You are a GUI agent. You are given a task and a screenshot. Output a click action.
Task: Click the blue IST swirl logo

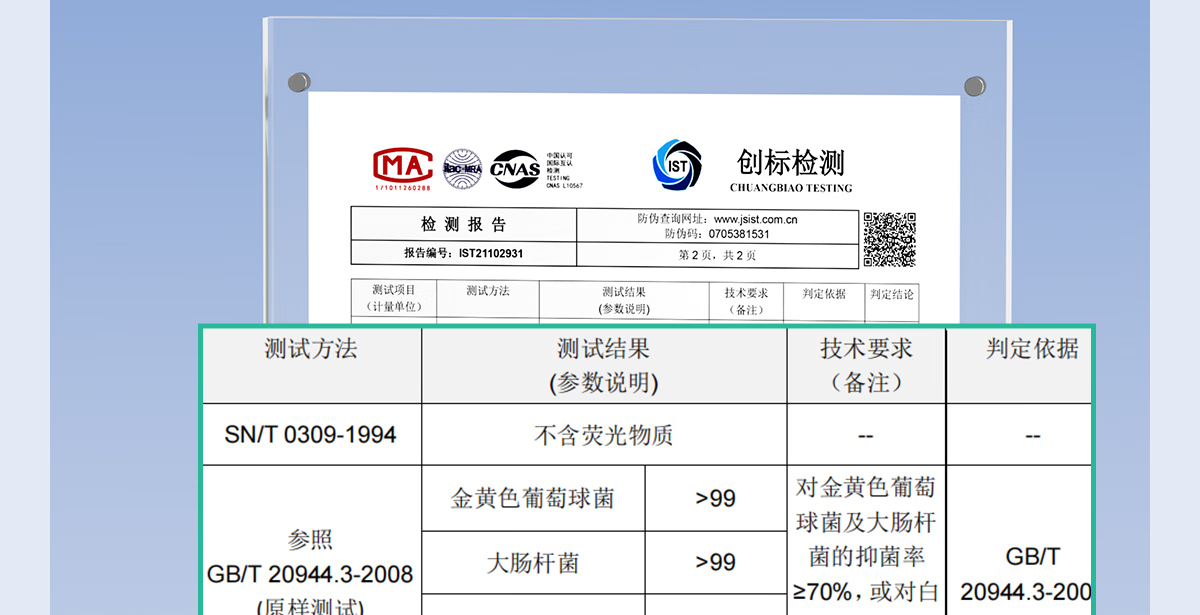pos(677,165)
